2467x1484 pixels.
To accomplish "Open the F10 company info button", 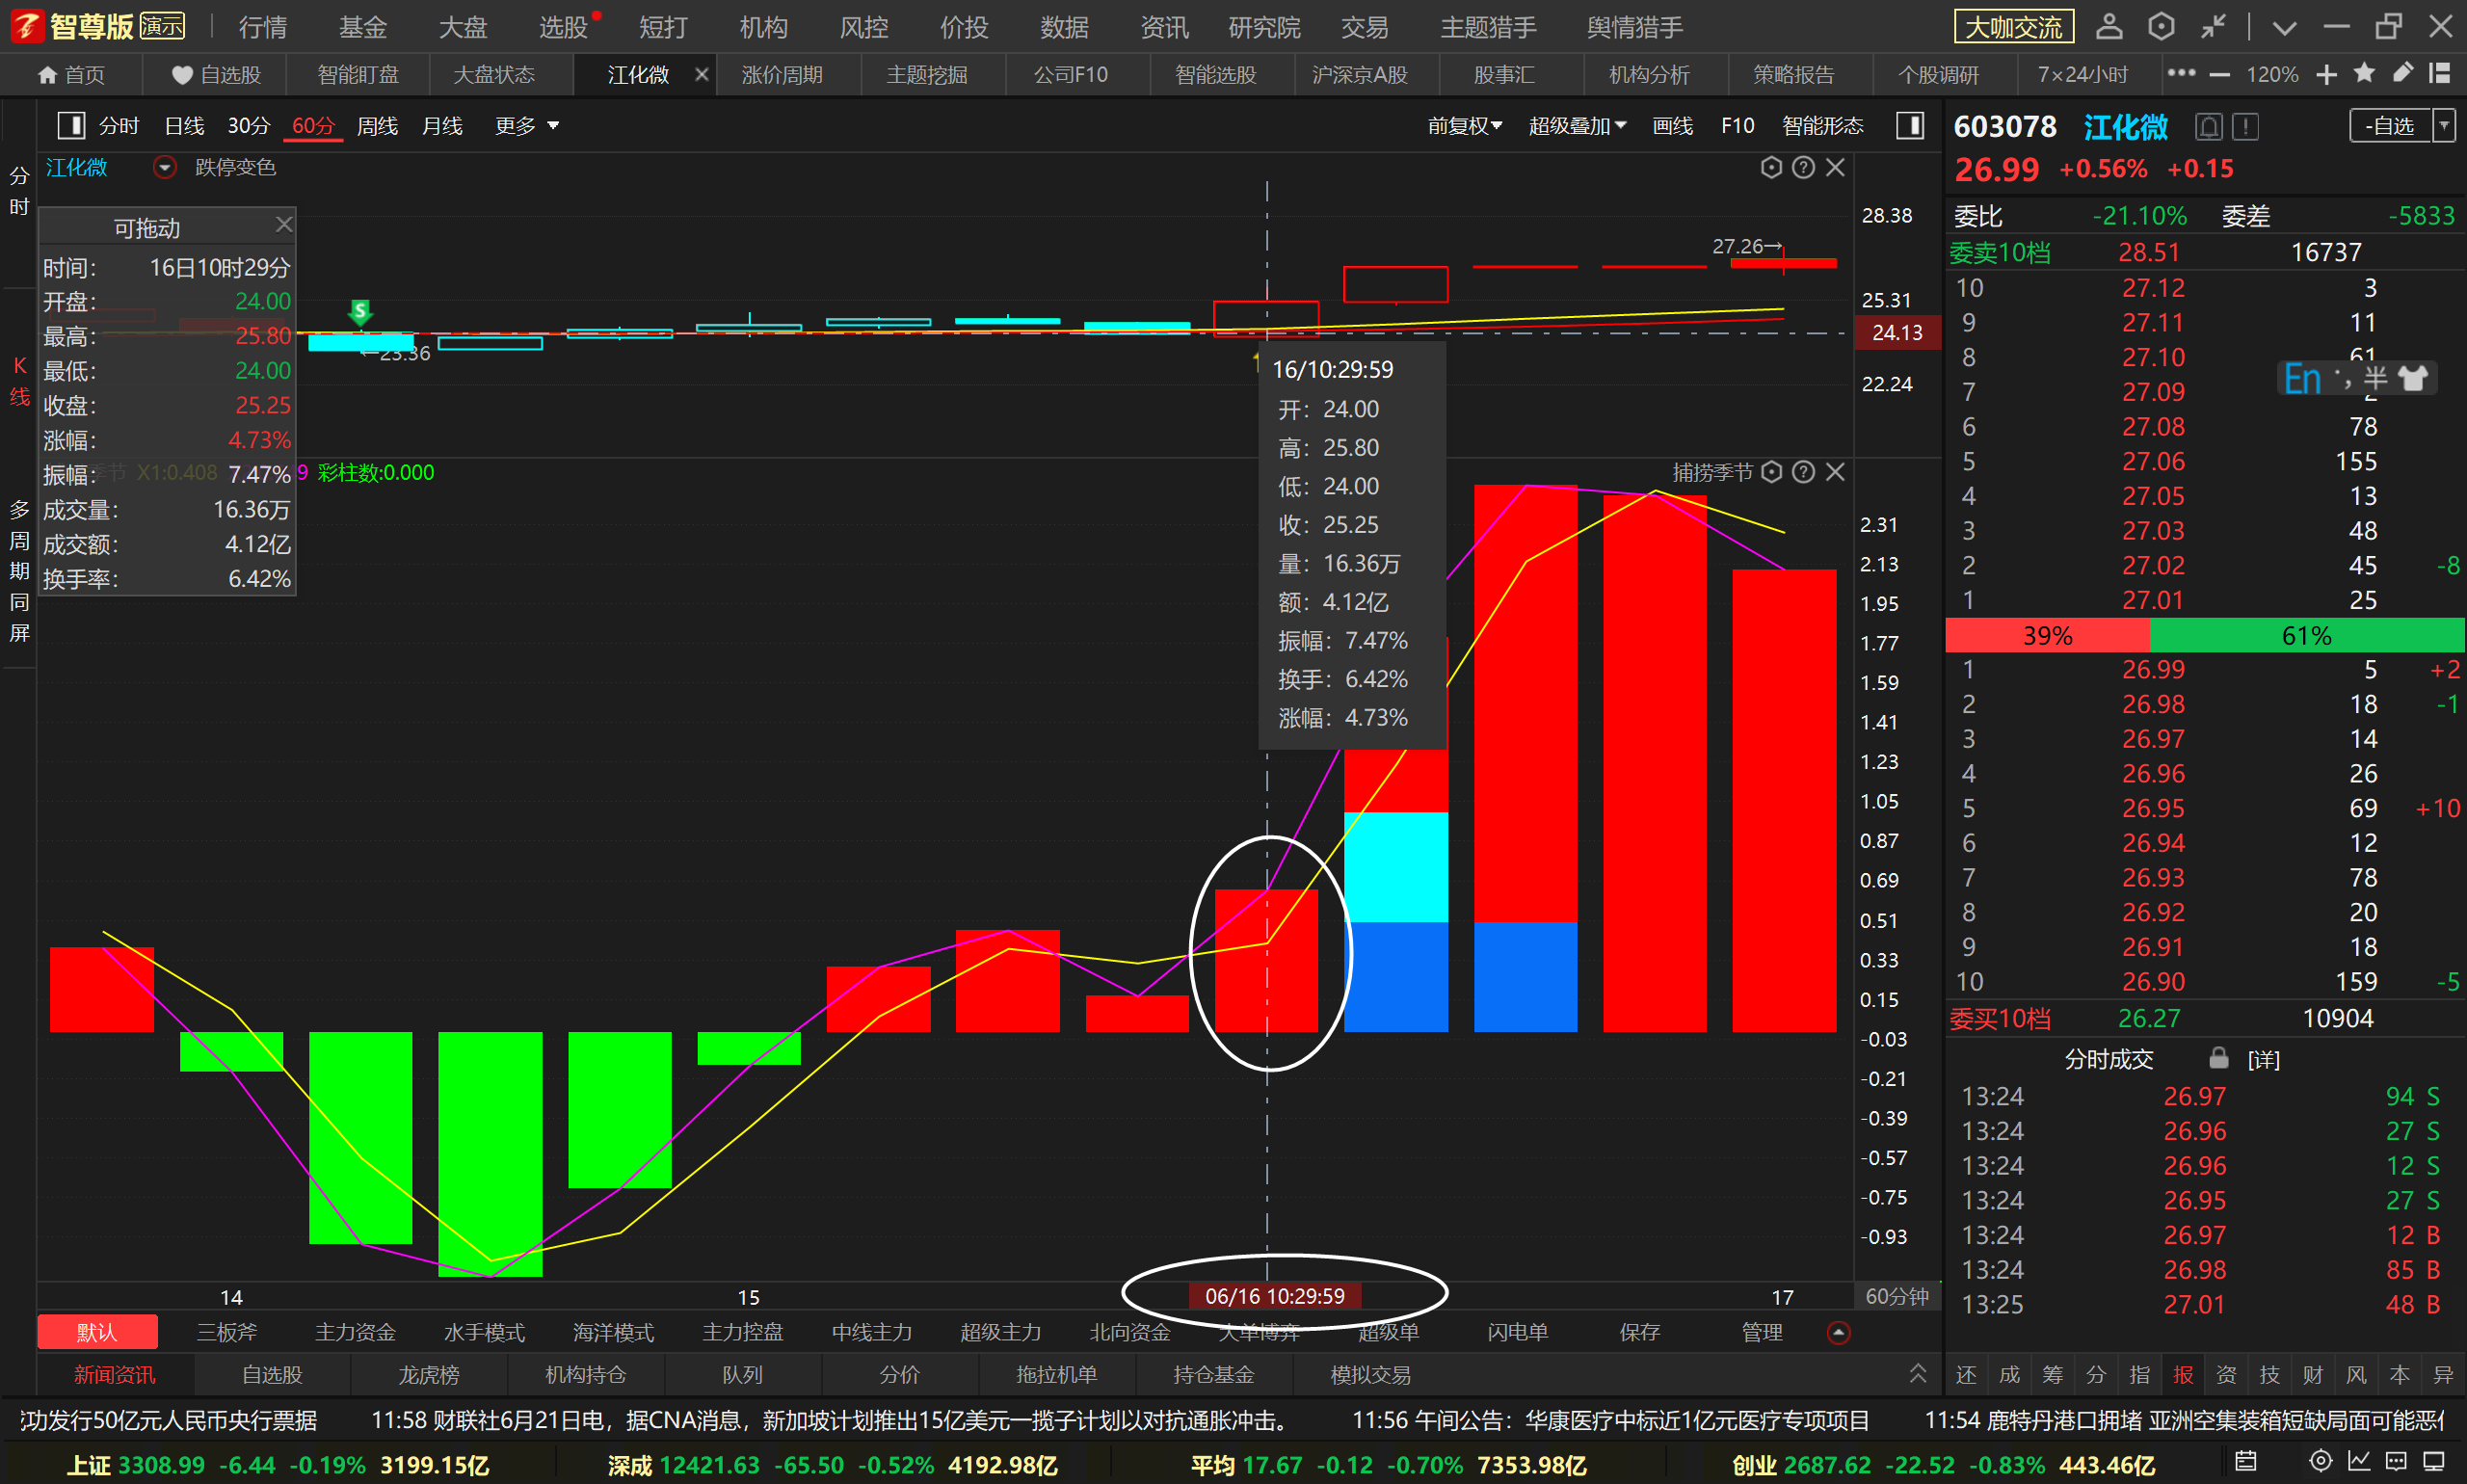I will (x=1737, y=126).
